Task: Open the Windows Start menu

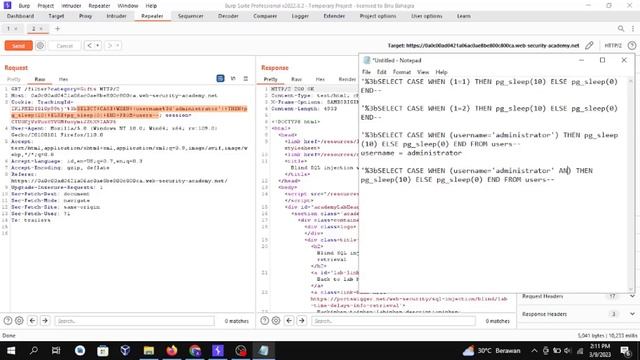Action: (11, 351)
